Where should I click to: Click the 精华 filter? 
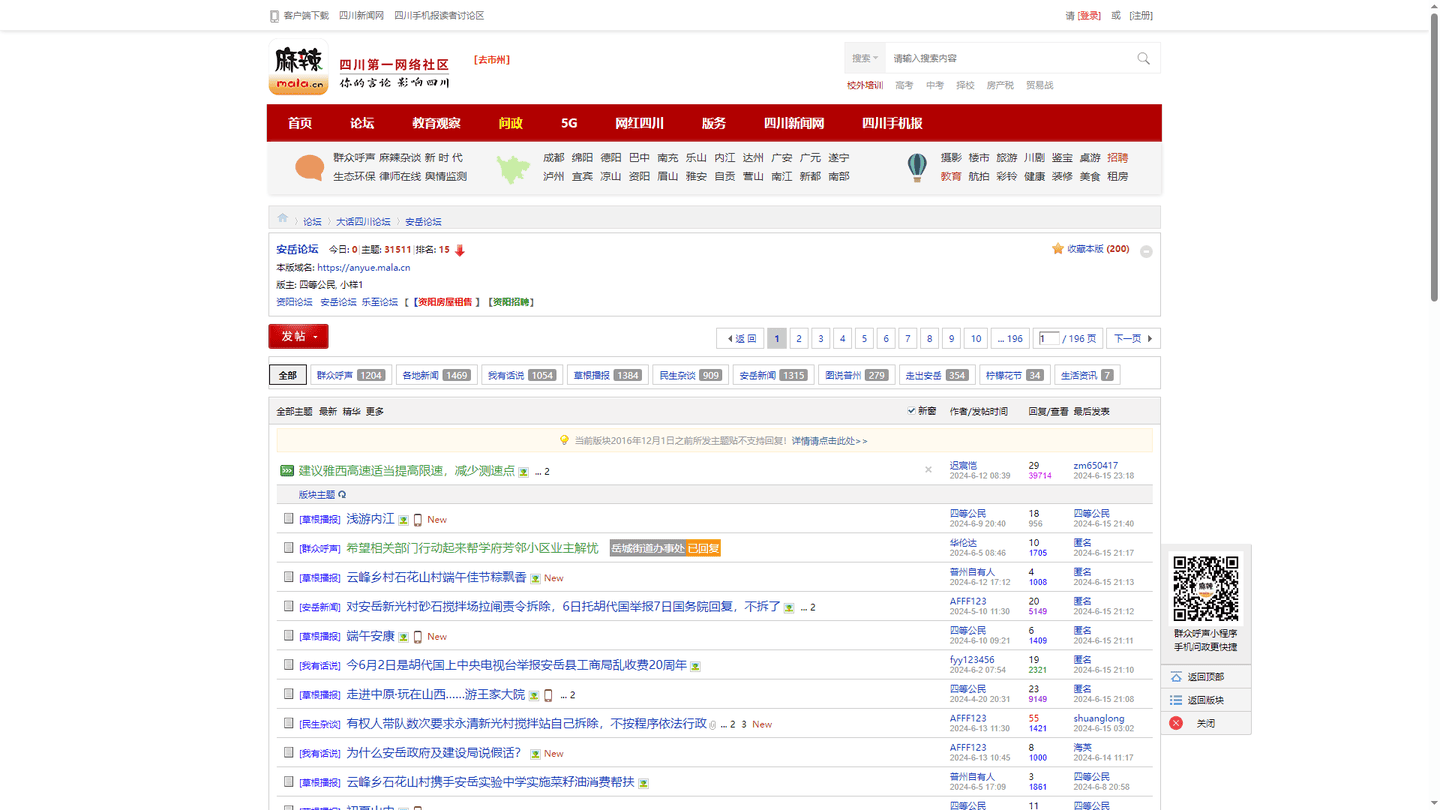(x=351, y=412)
